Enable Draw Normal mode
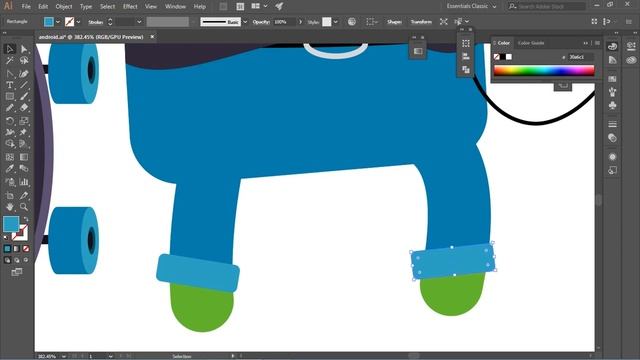 (x=7, y=260)
